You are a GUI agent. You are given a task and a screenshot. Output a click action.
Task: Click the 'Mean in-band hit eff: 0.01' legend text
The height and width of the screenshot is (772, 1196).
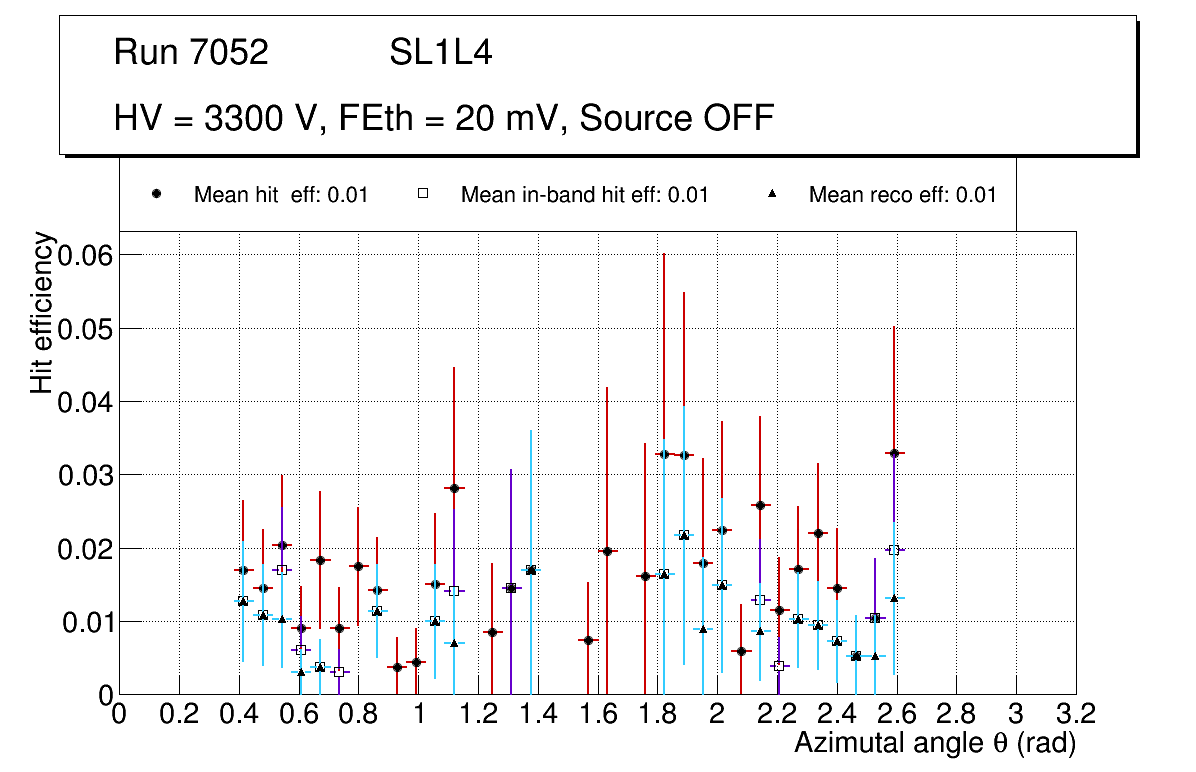point(584,195)
